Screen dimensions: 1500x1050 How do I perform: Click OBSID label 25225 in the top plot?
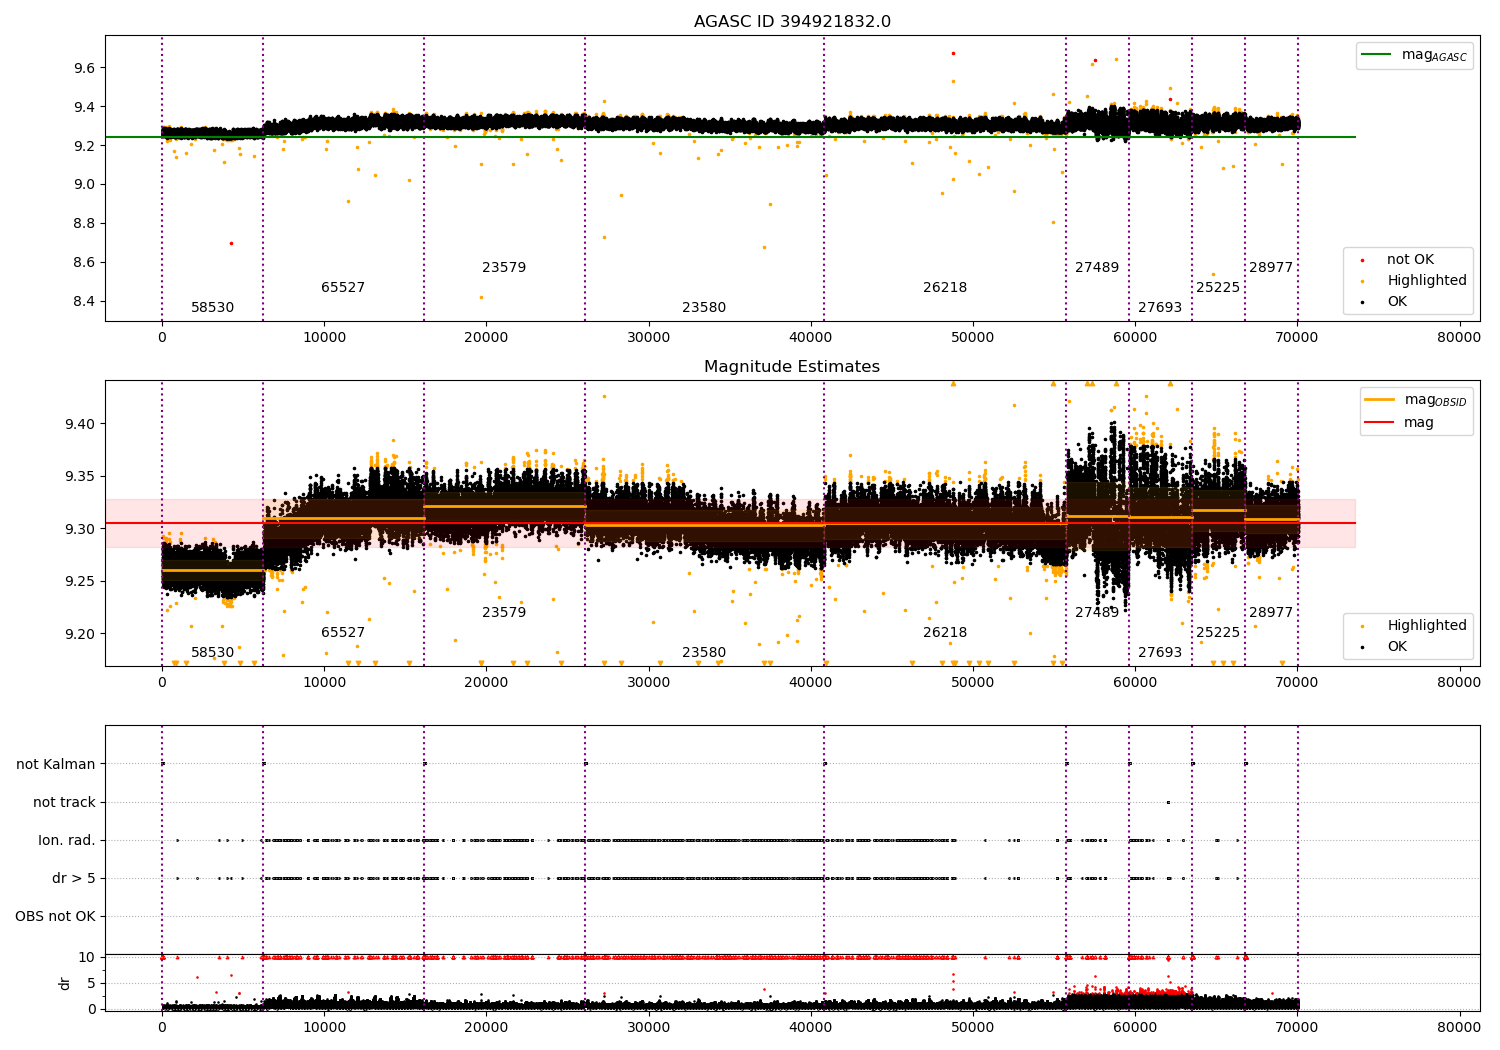tap(1218, 288)
